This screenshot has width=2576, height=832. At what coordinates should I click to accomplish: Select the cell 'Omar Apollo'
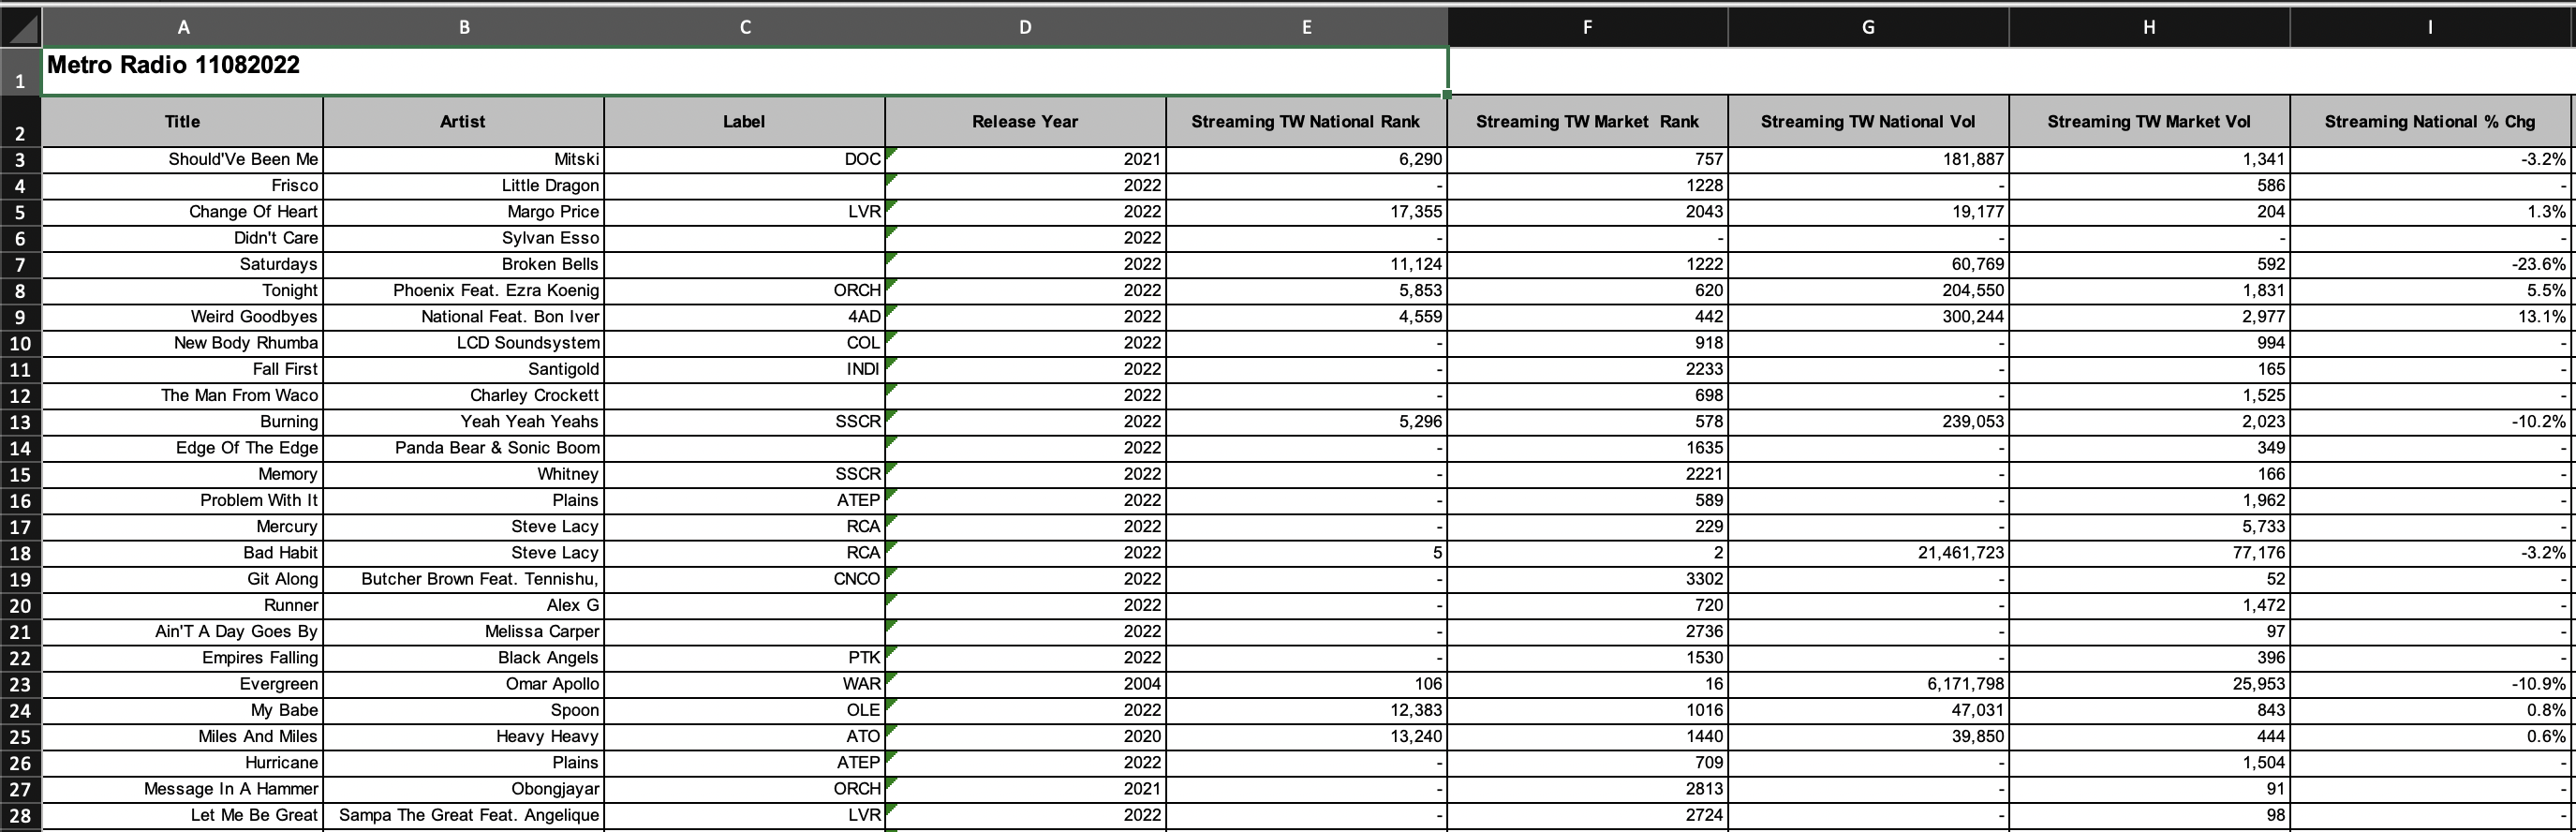[464, 684]
